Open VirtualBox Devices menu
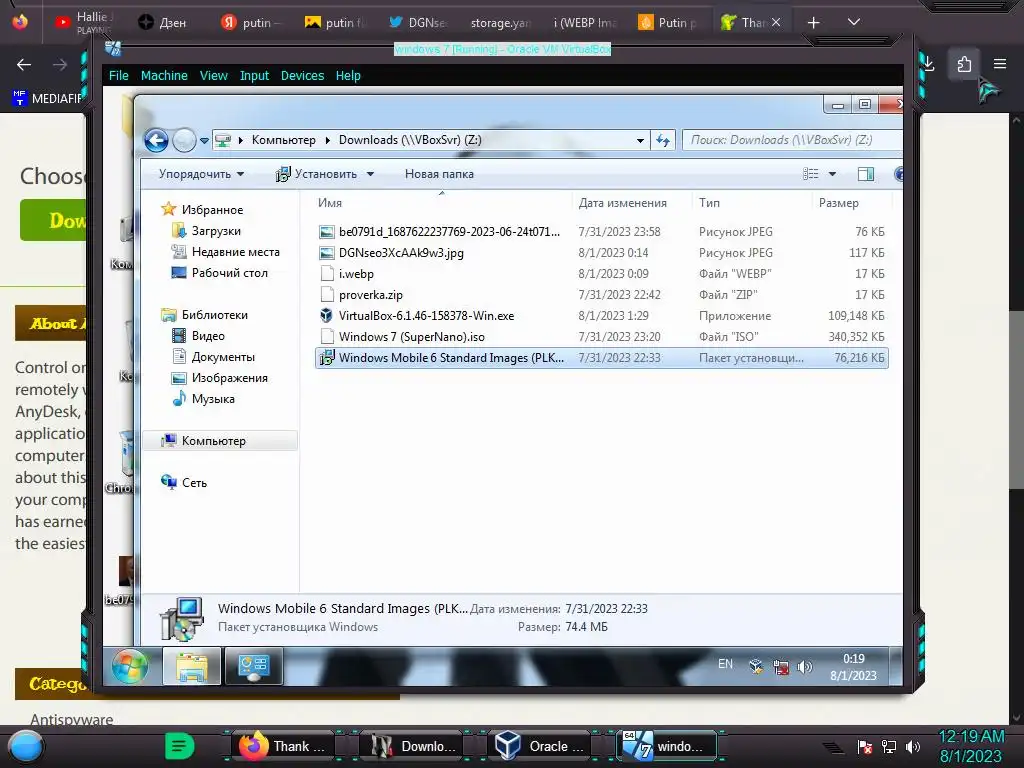Screen dimensions: 1024x768 [x=302, y=76]
